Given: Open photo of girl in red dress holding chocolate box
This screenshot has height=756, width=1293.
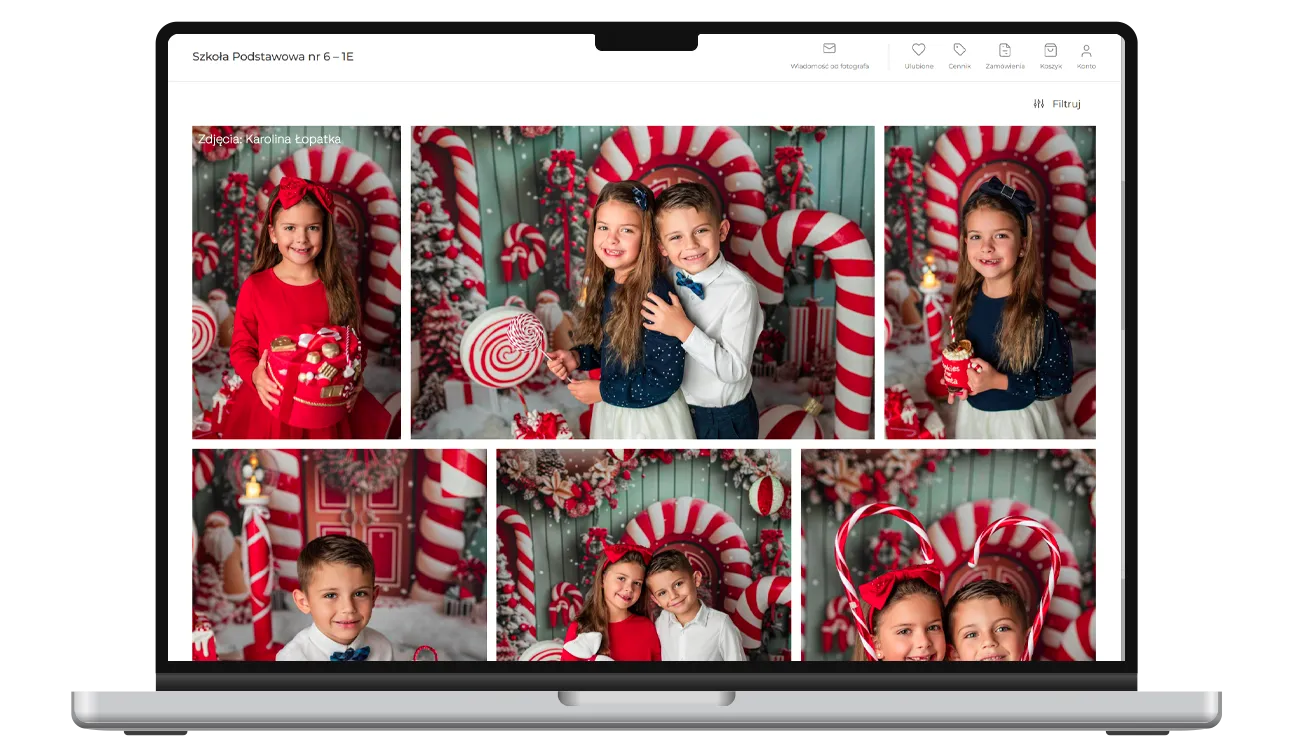Looking at the screenshot, I should tap(296, 282).
